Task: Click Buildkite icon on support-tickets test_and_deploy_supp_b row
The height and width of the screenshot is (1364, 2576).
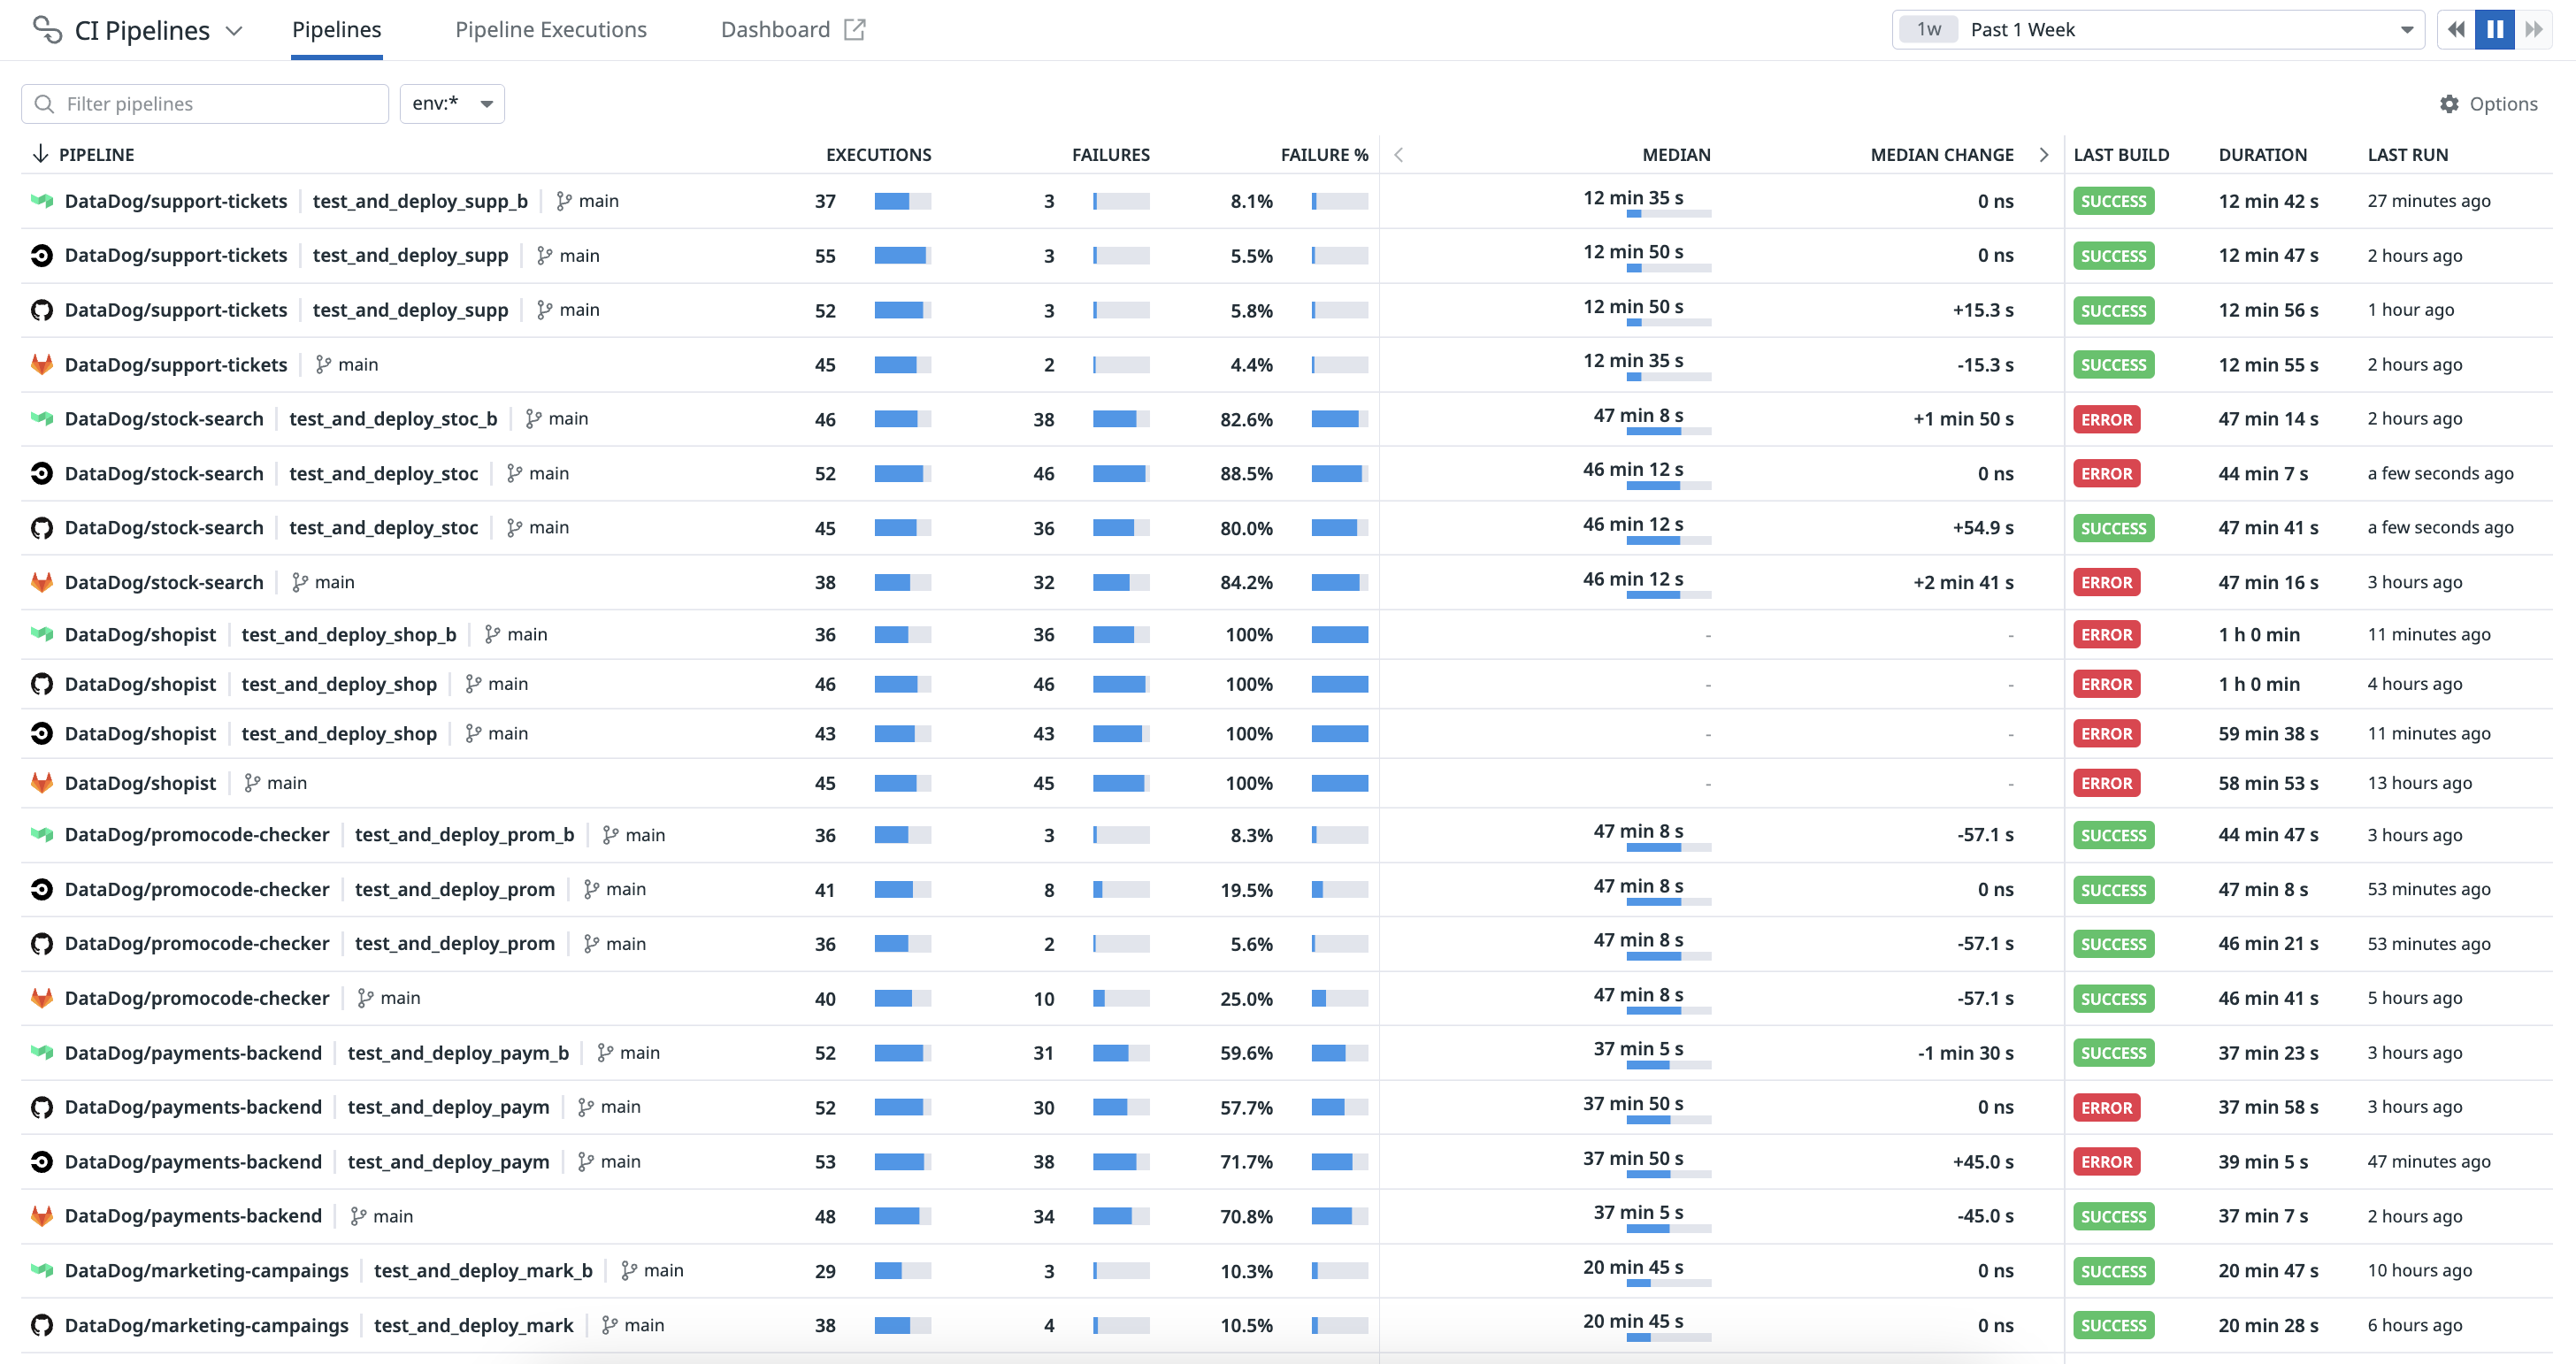Action: click(x=42, y=201)
